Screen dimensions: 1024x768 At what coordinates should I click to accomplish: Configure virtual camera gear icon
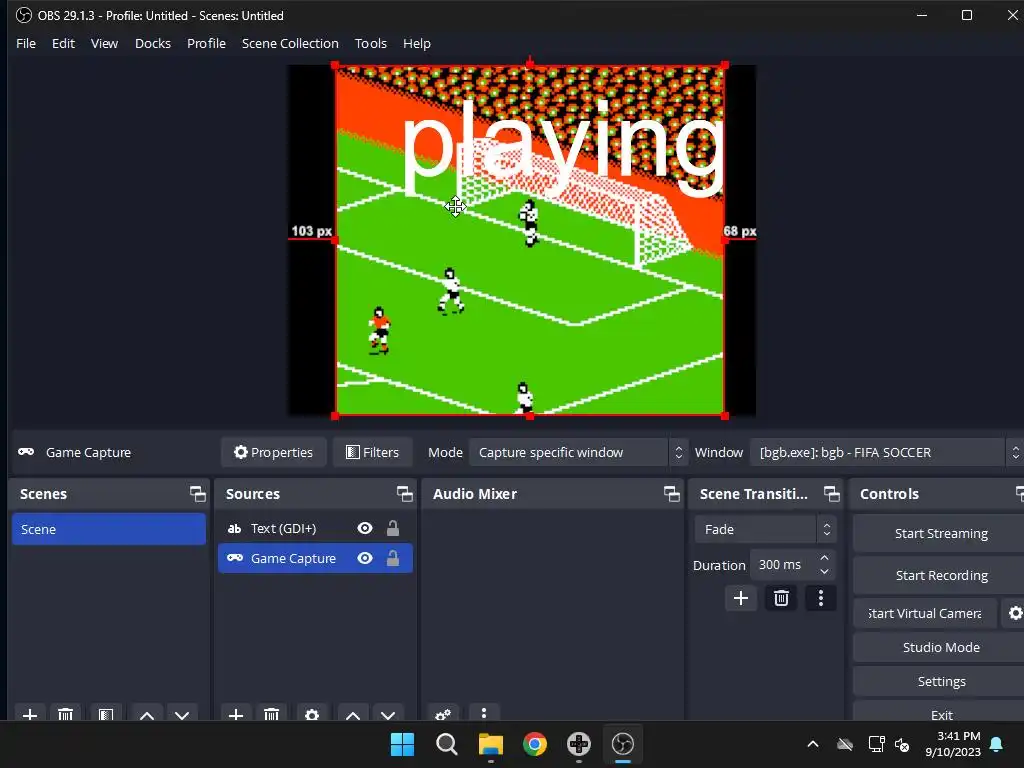click(1015, 613)
